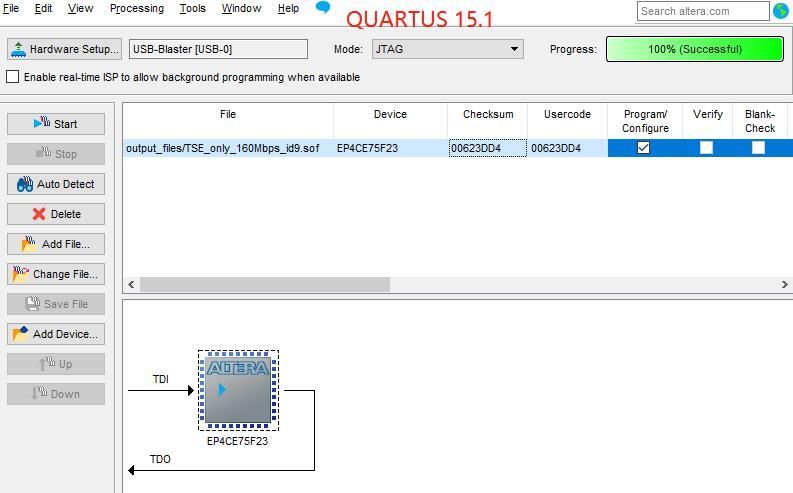
Task: Open the View menu
Action: (80, 8)
